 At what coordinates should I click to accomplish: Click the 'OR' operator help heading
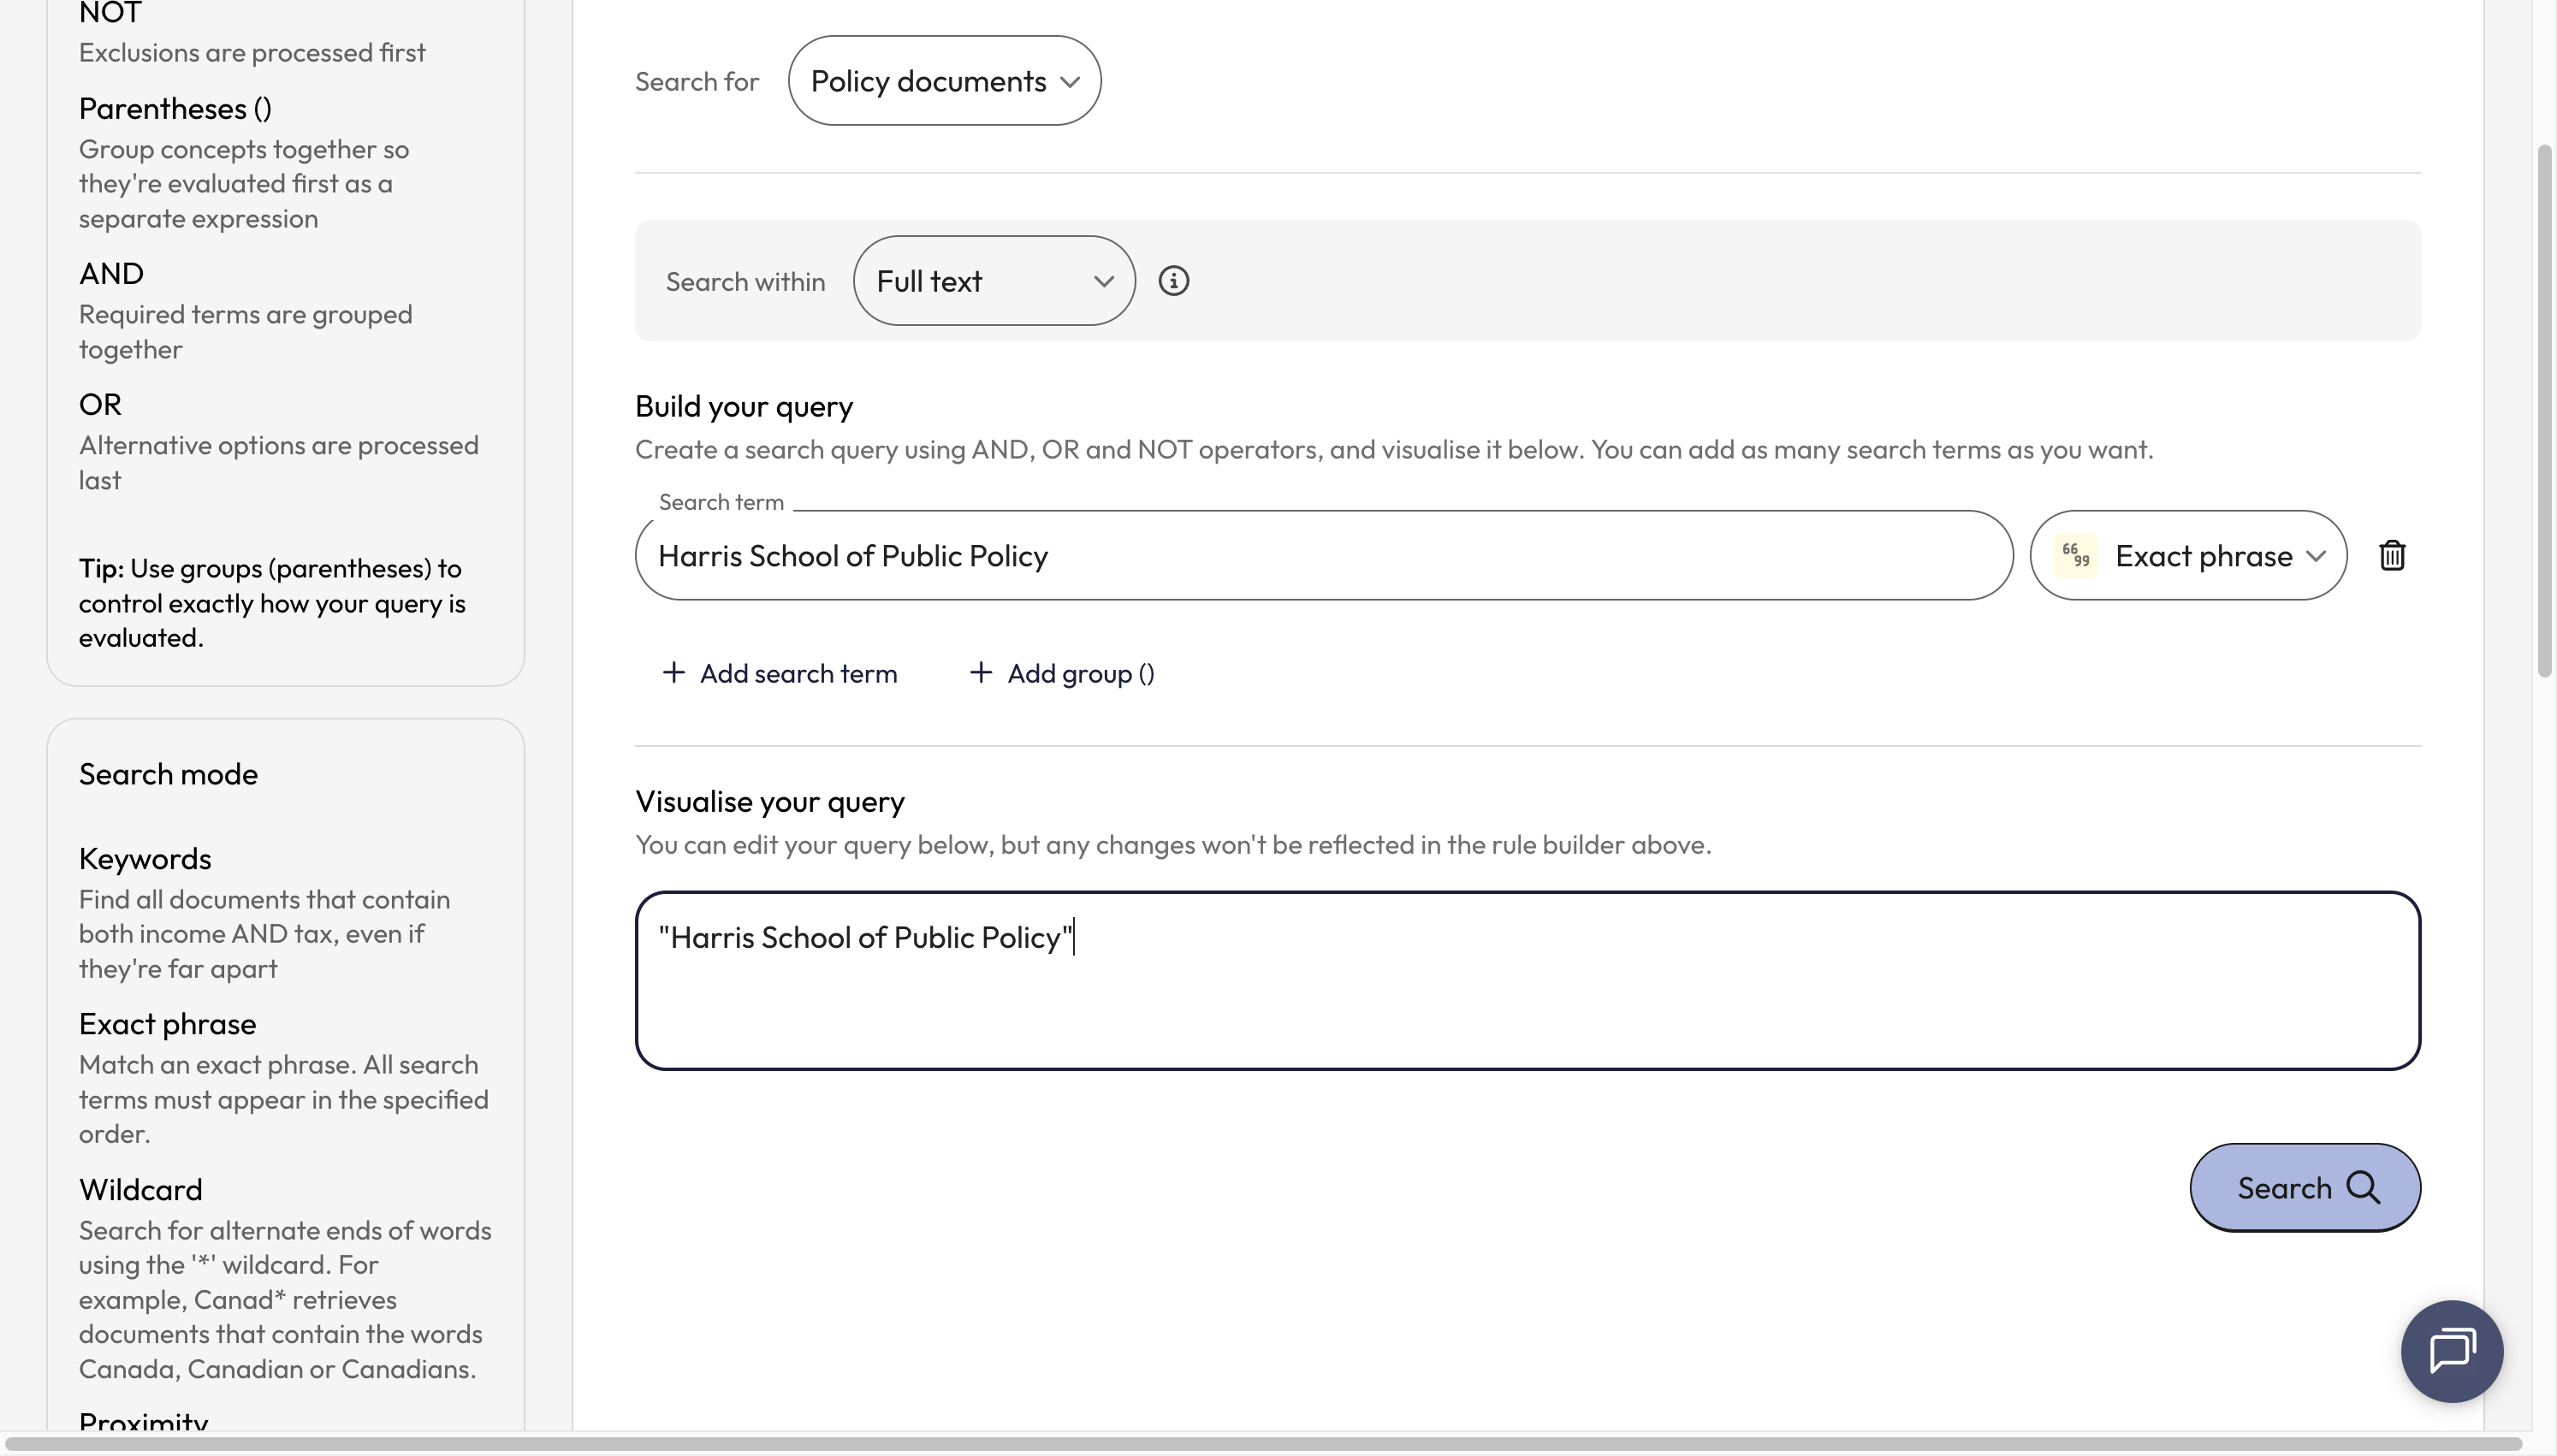100,405
